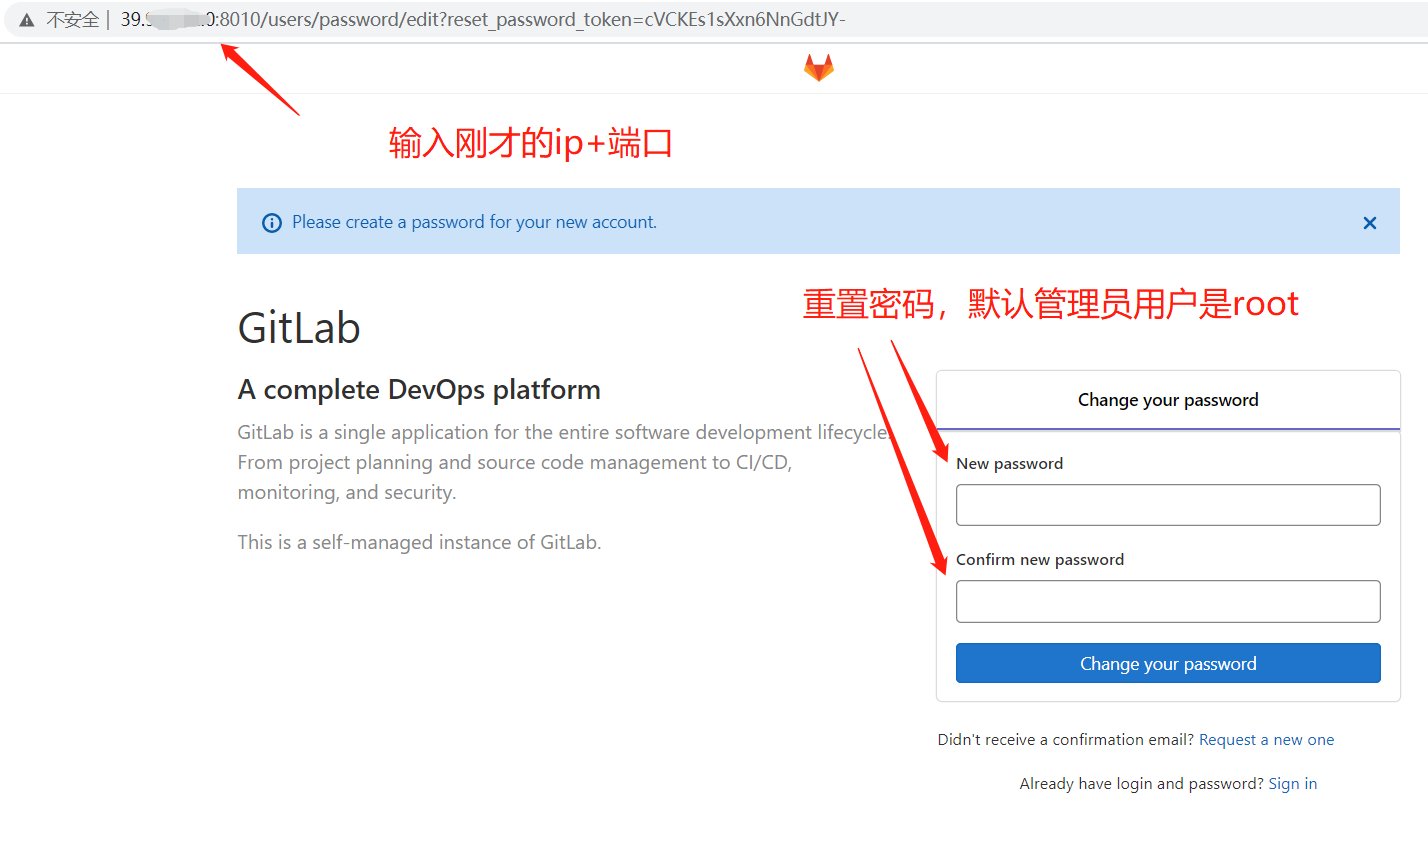This screenshot has width=1428, height=850.
Task: Dismiss the password notice with the X icon
Action: pos(1369,222)
